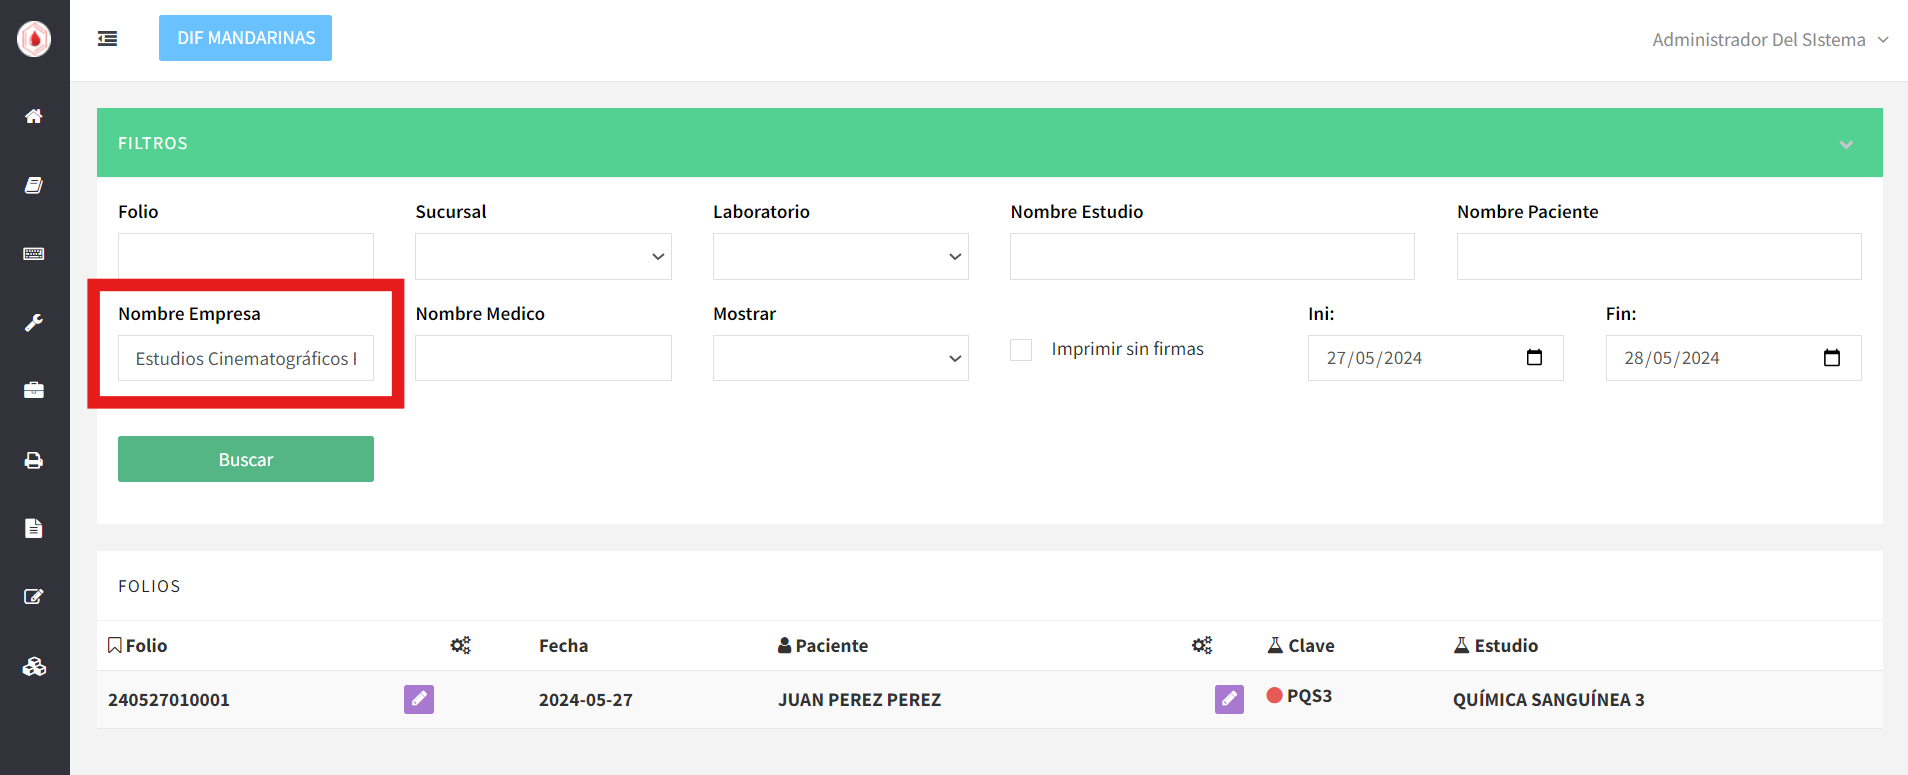
Task: Open the Sucursal dropdown
Action: [x=543, y=257]
